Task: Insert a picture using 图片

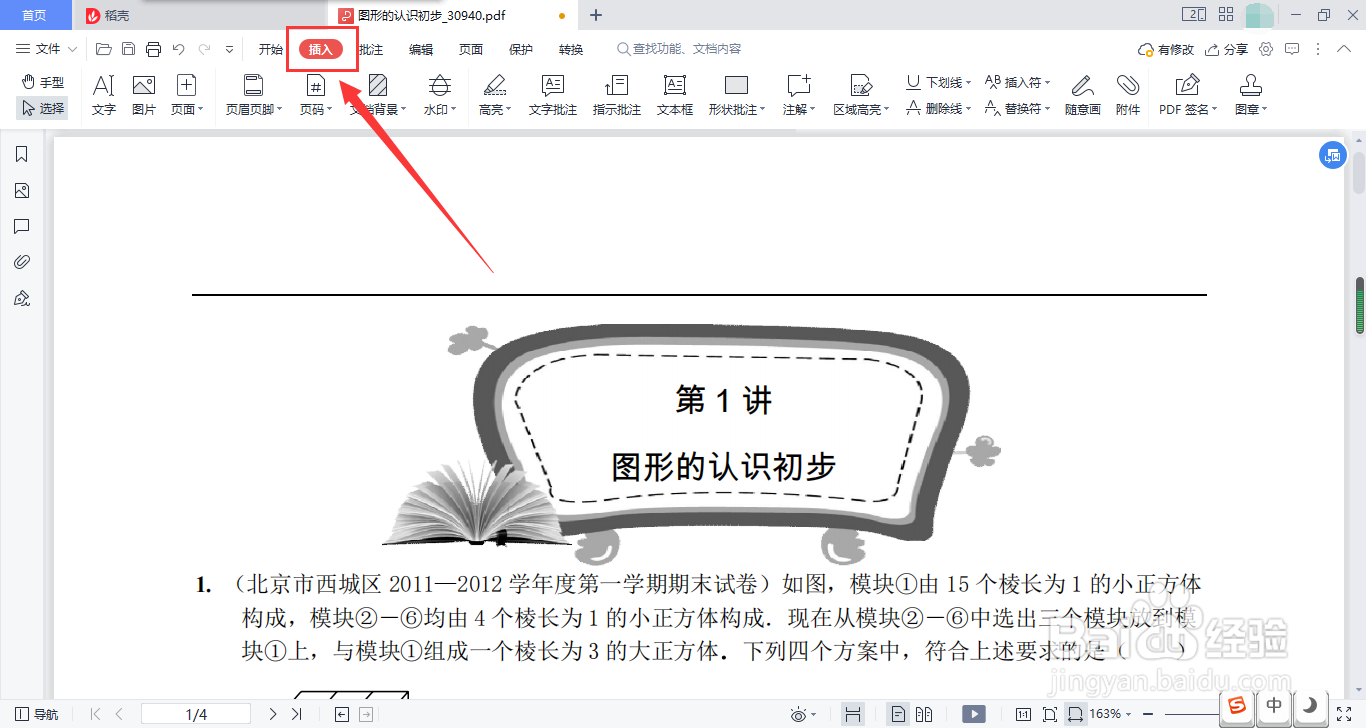Action: (x=144, y=96)
